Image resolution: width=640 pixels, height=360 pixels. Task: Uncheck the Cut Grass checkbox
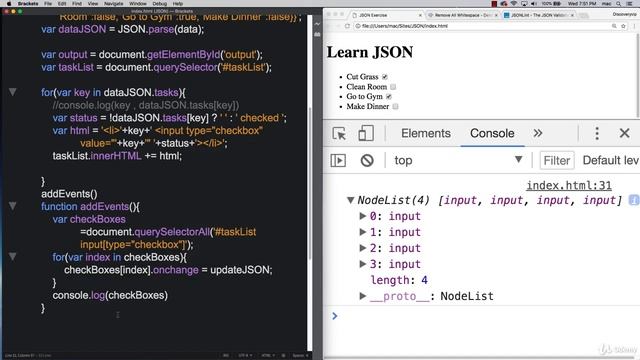click(384, 77)
